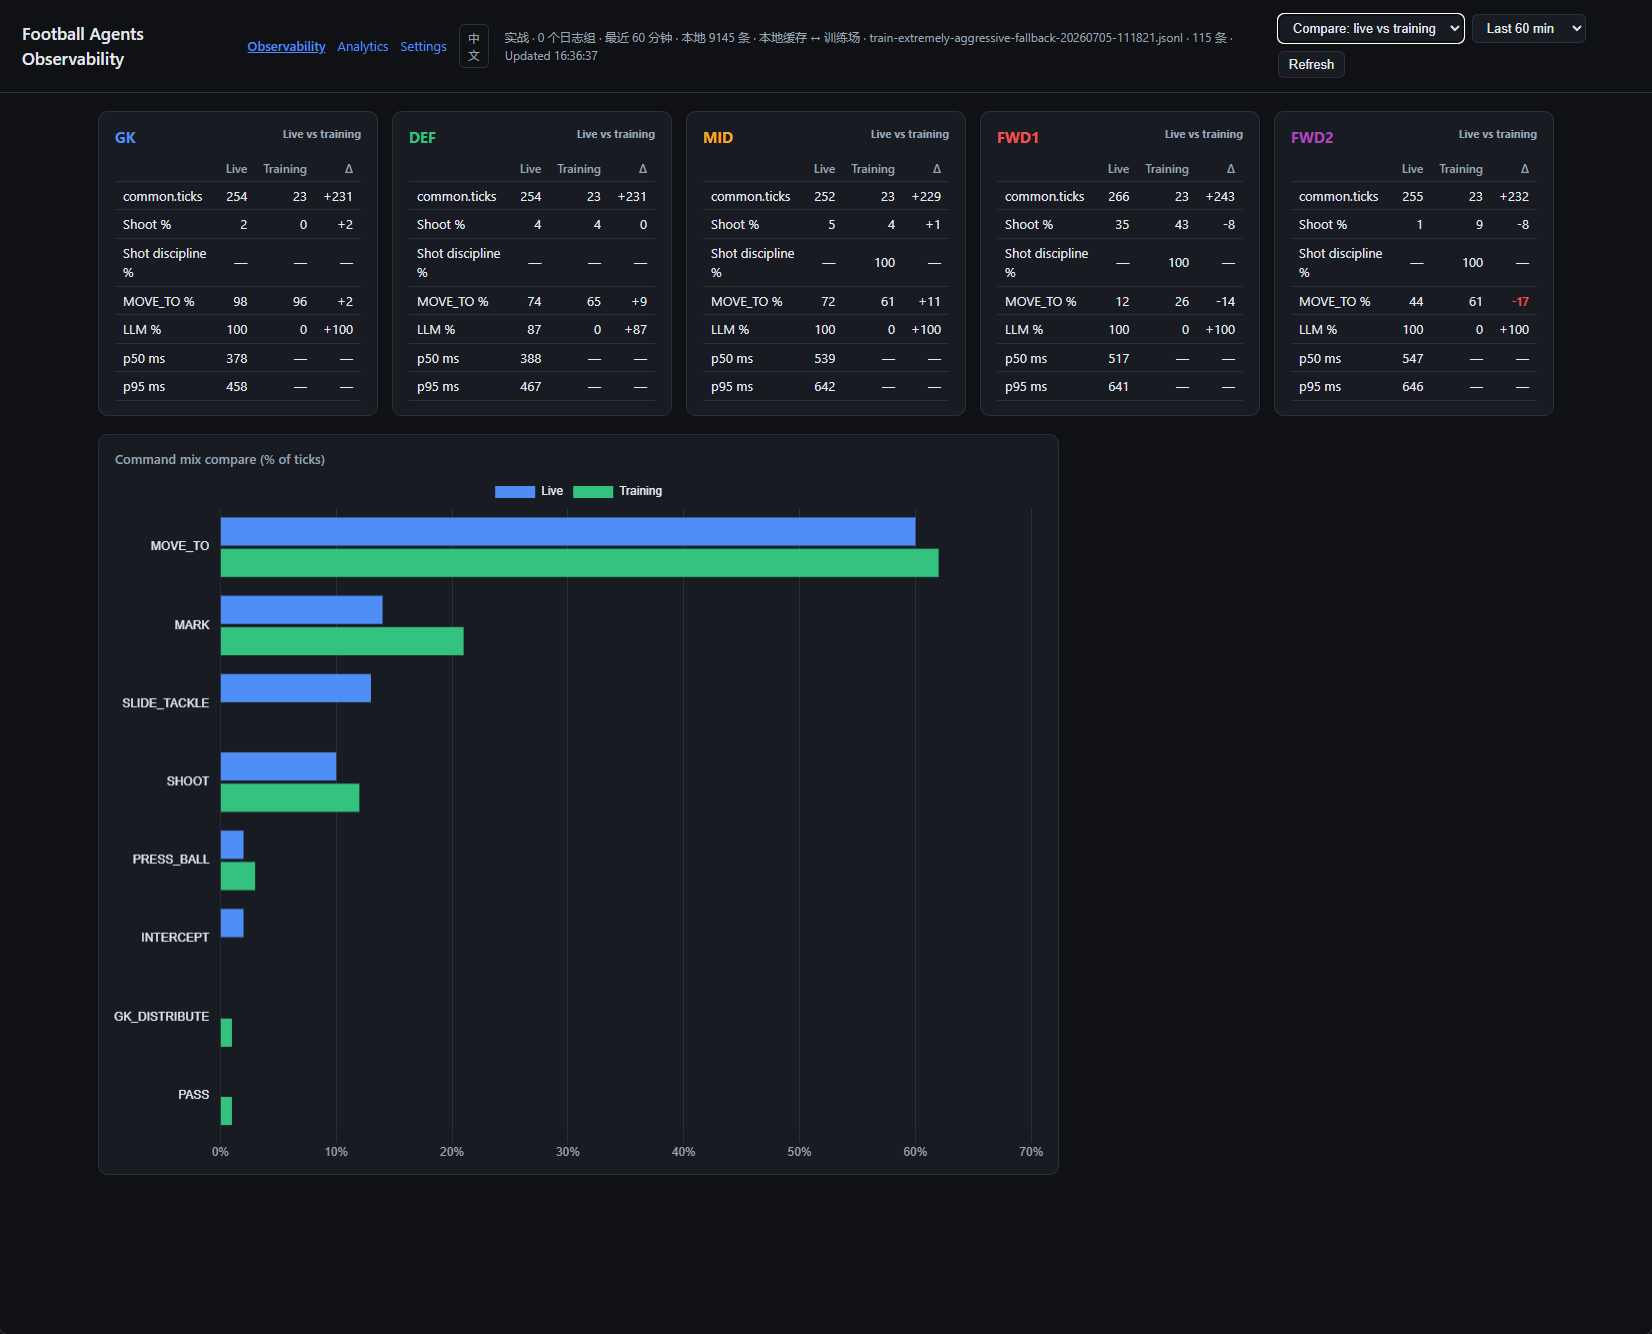Viewport: 1652px width, 1334px height.
Task: Select the DEF card title
Action: (x=422, y=138)
